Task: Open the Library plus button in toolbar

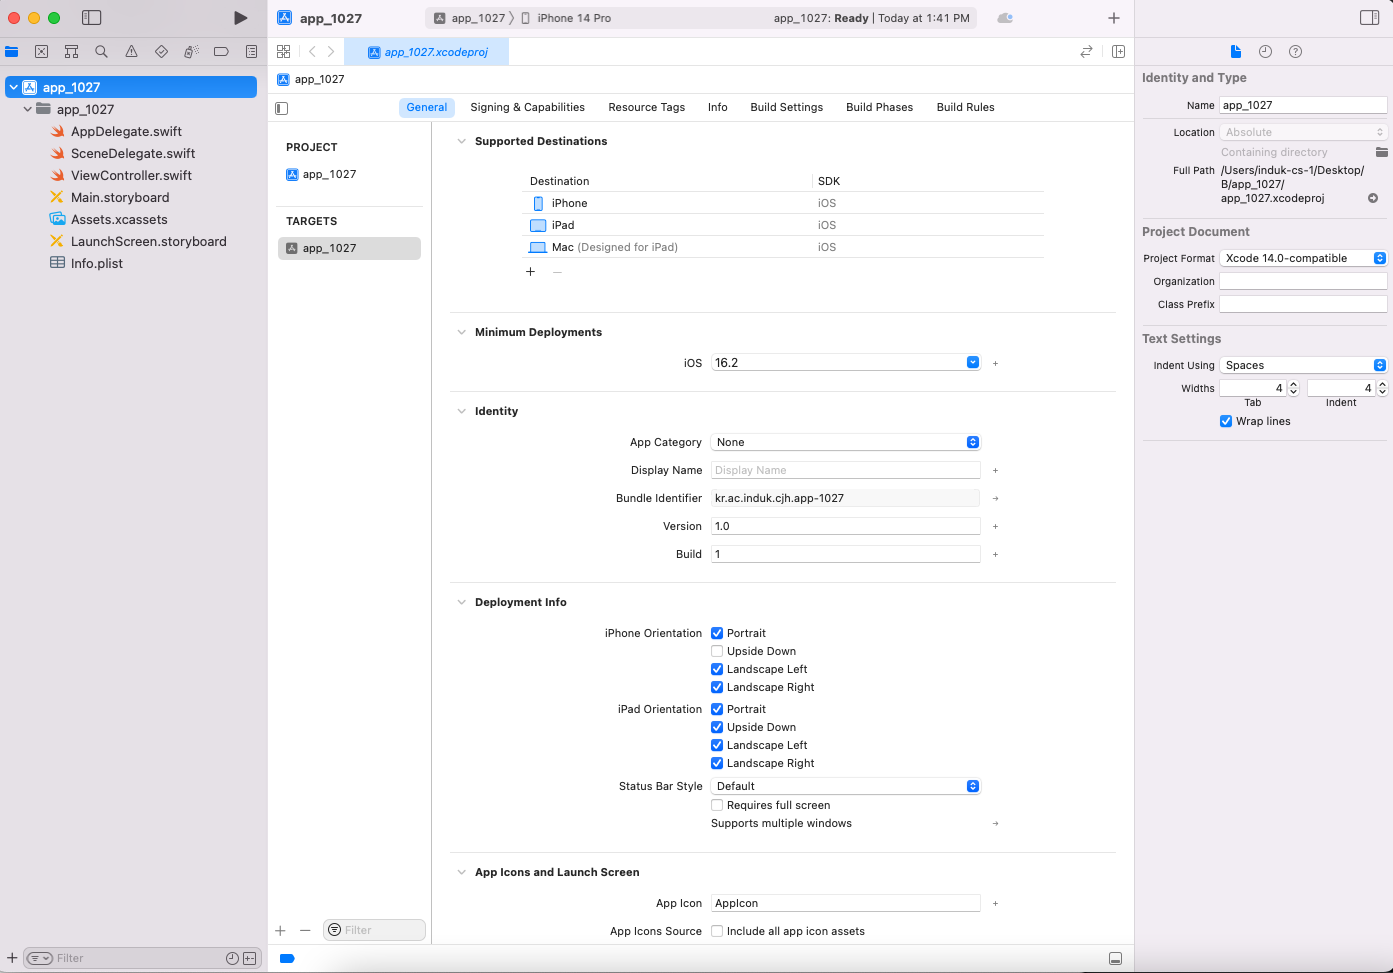Action: (1114, 18)
